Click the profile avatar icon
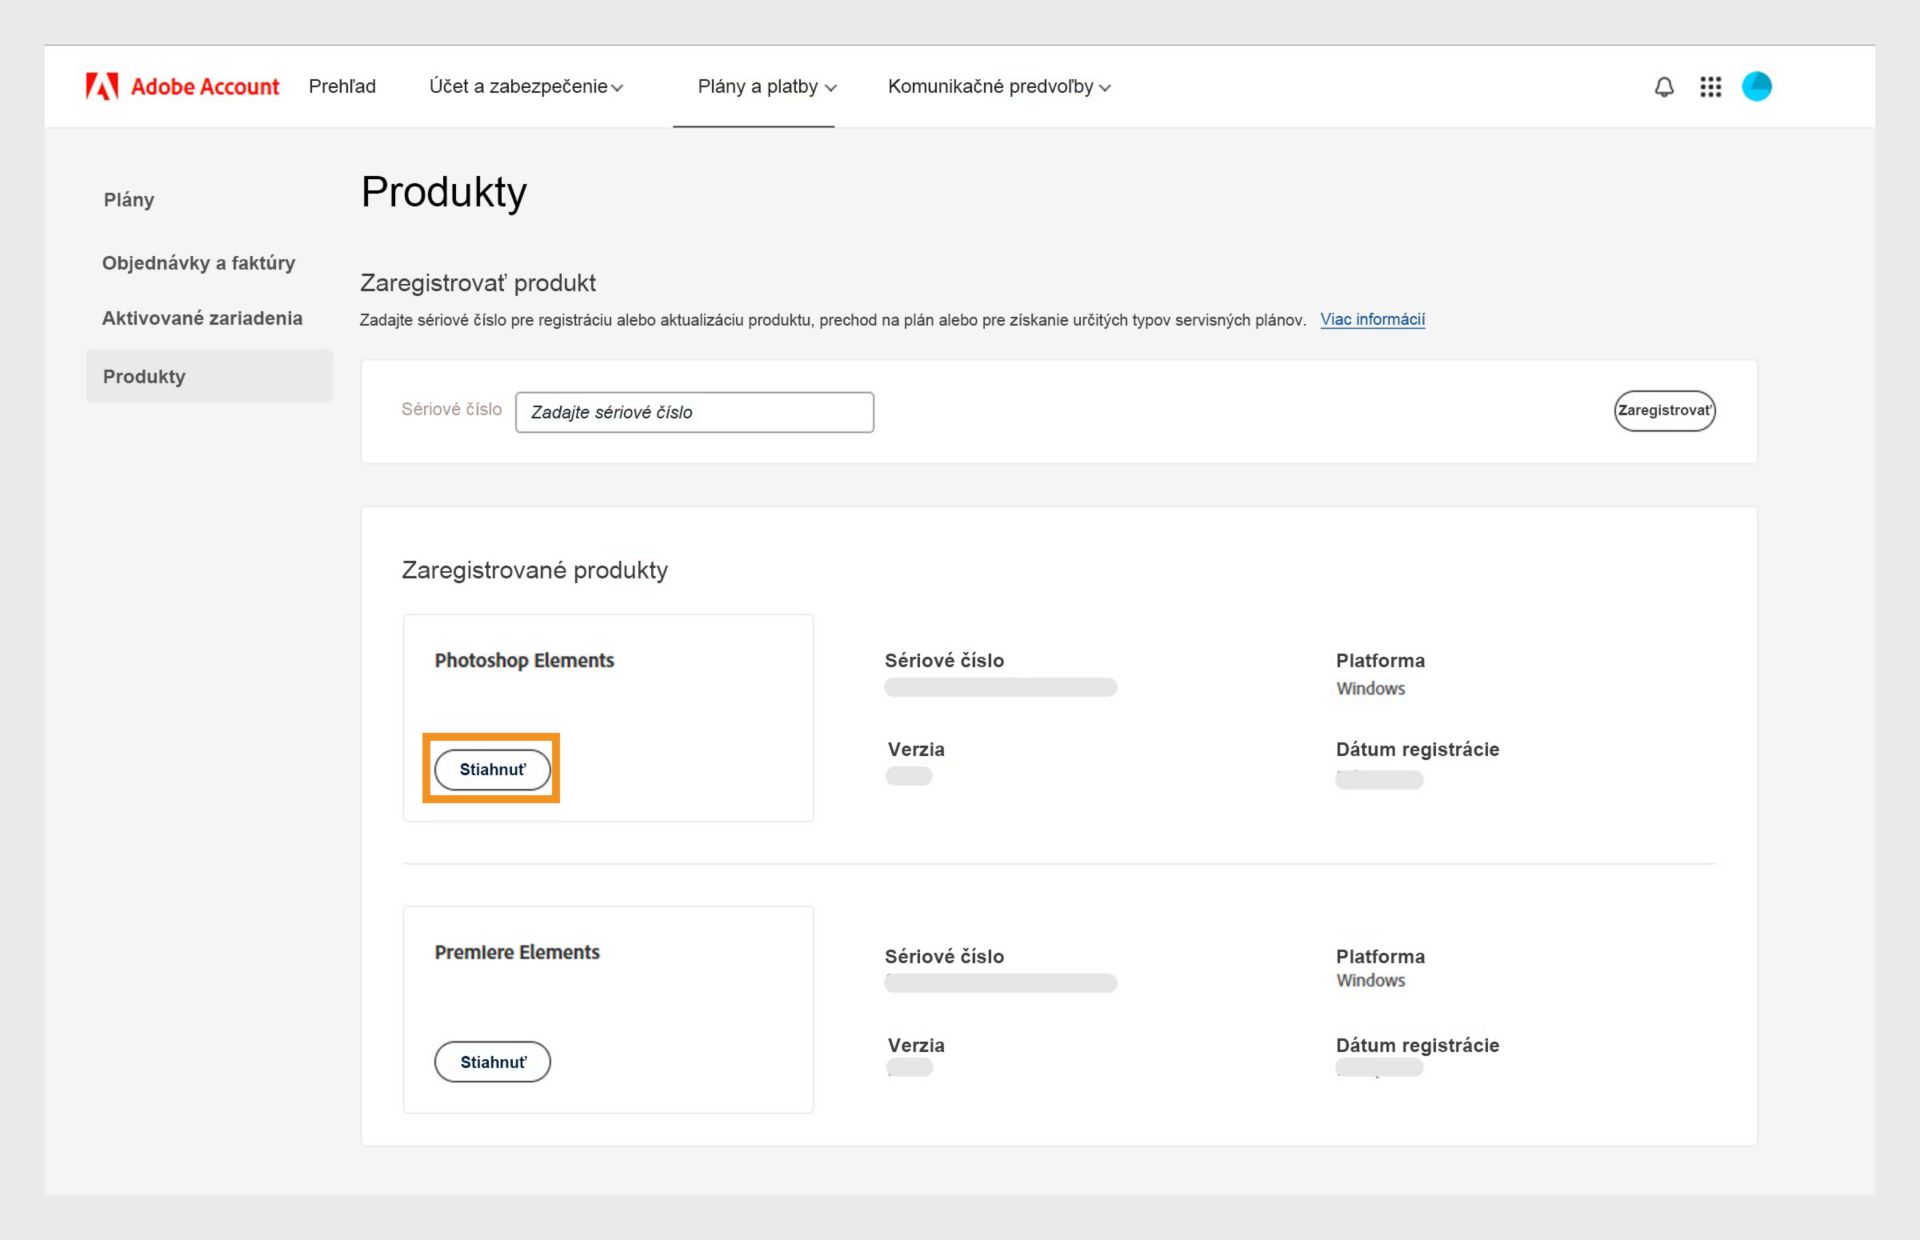This screenshot has width=1920, height=1240. (1757, 87)
